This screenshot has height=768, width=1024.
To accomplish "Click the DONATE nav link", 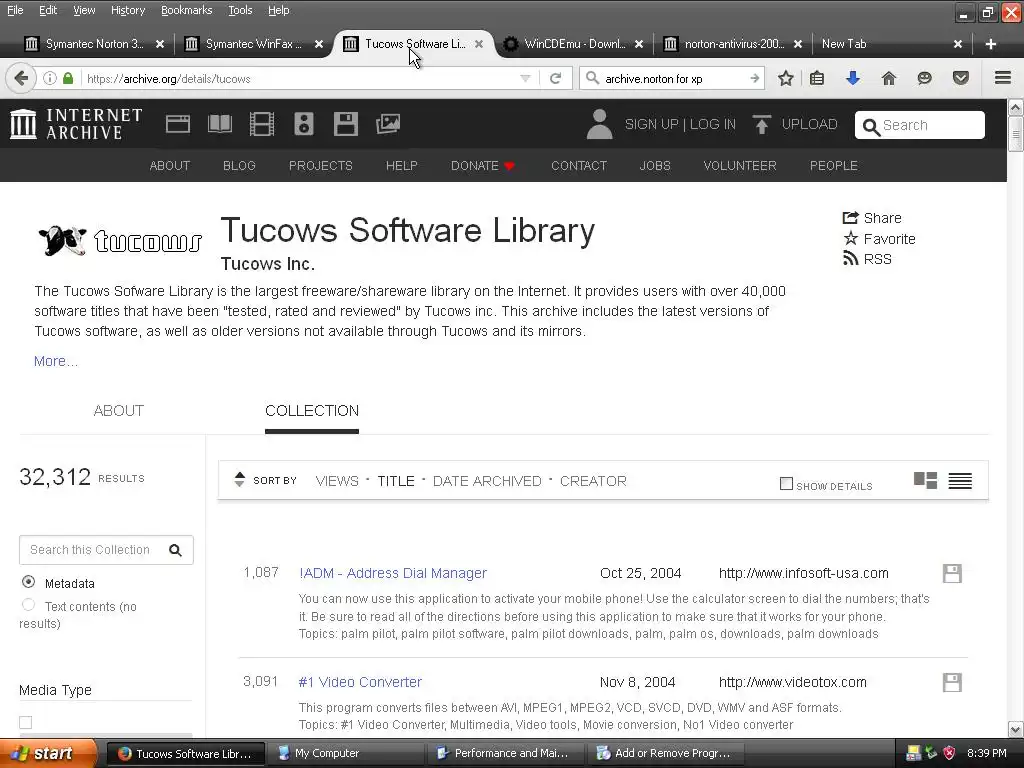I will pyautogui.click(x=483, y=166).
